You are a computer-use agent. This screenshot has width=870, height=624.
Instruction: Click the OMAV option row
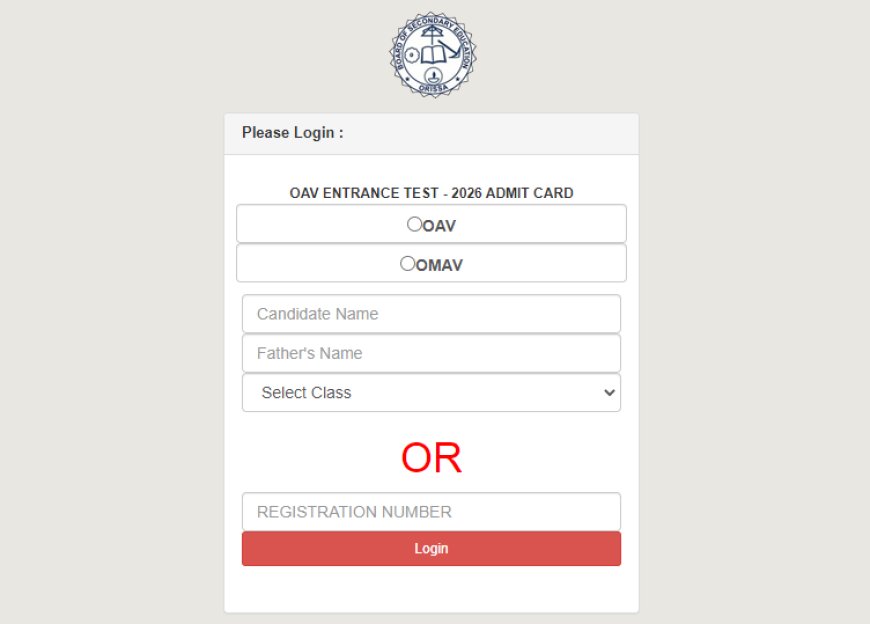click(431, 262)
